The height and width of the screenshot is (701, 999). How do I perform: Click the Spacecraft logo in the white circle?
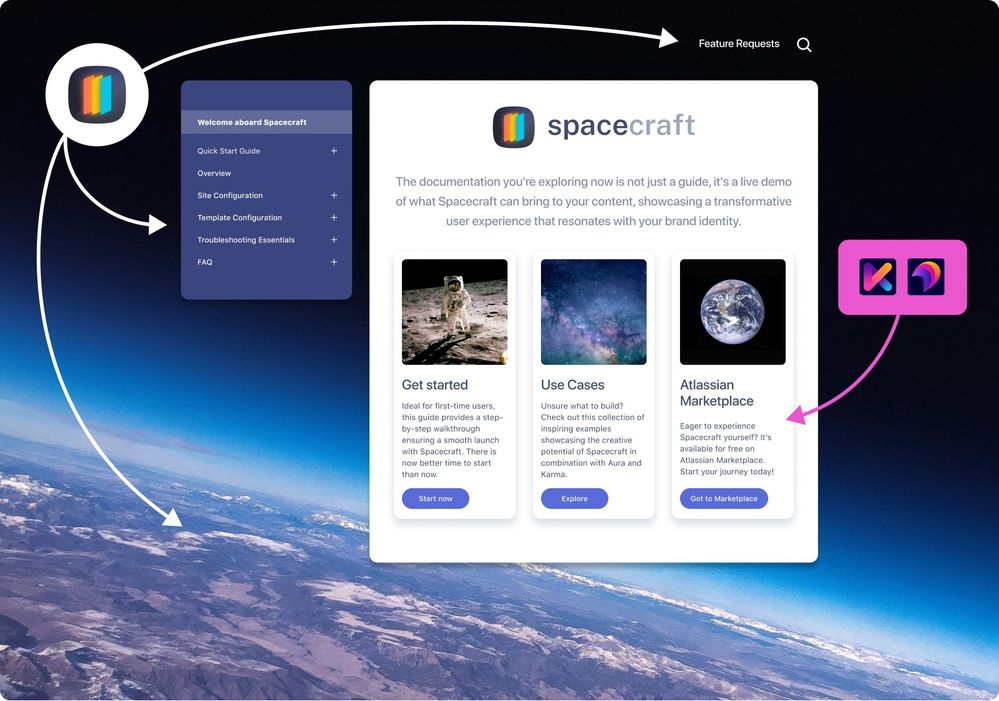pos(97,94)
